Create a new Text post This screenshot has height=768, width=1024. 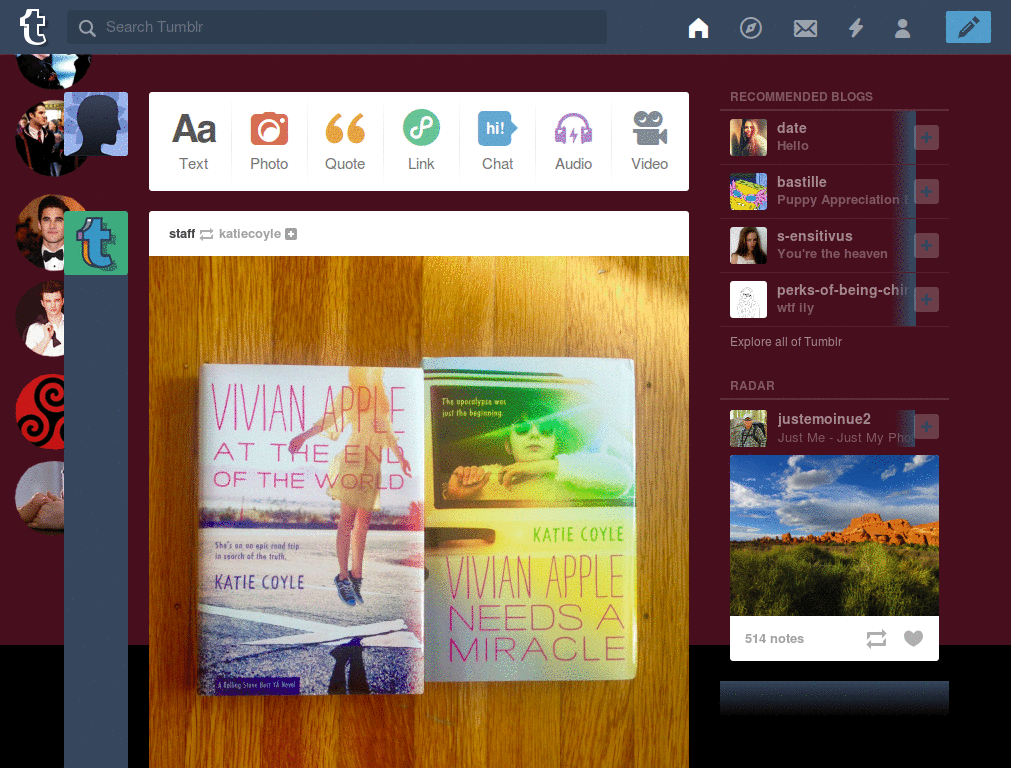pyautogui.click(x=194, y=141)
